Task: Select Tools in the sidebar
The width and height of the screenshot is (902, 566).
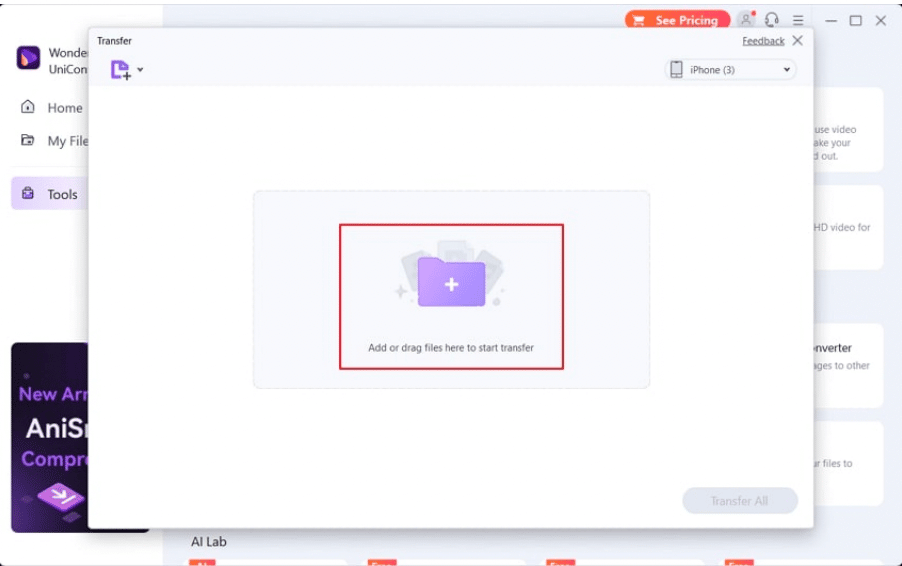Action: click(x=50, y=194)
